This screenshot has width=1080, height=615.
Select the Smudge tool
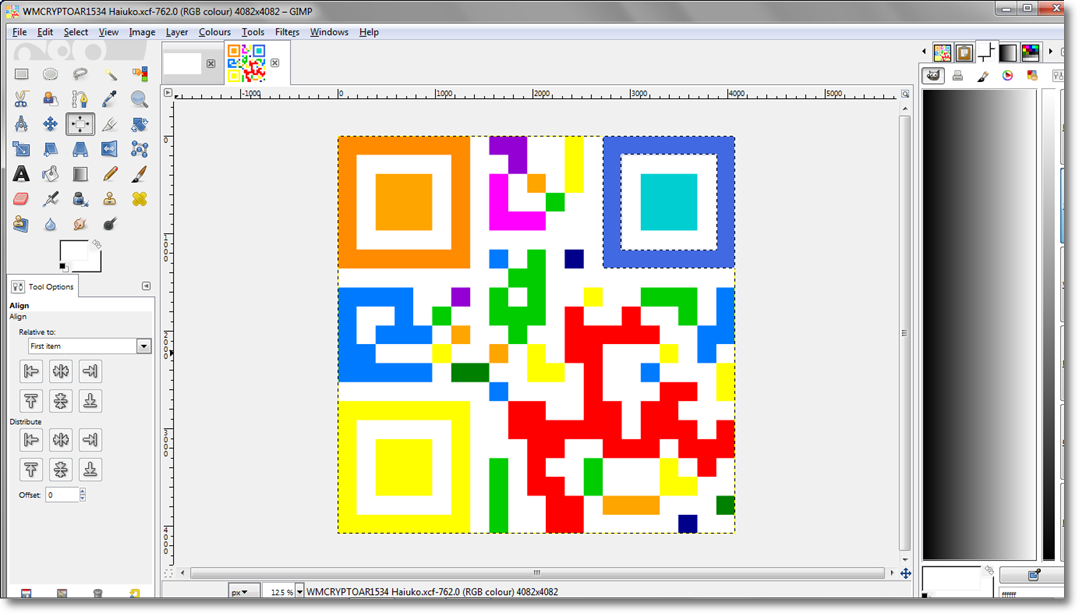click(x=80, y=225)
